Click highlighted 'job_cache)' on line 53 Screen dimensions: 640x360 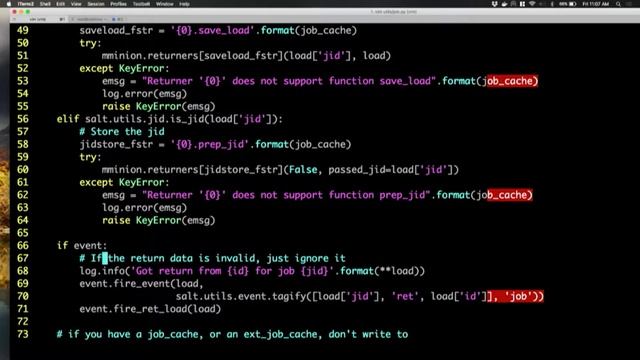point(512,81)
